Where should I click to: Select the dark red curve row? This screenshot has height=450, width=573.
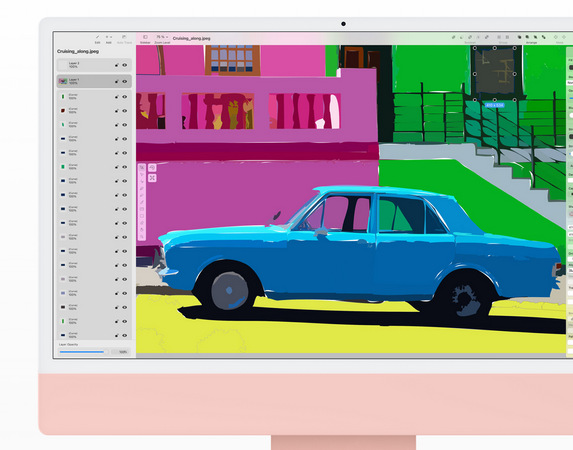94,110
